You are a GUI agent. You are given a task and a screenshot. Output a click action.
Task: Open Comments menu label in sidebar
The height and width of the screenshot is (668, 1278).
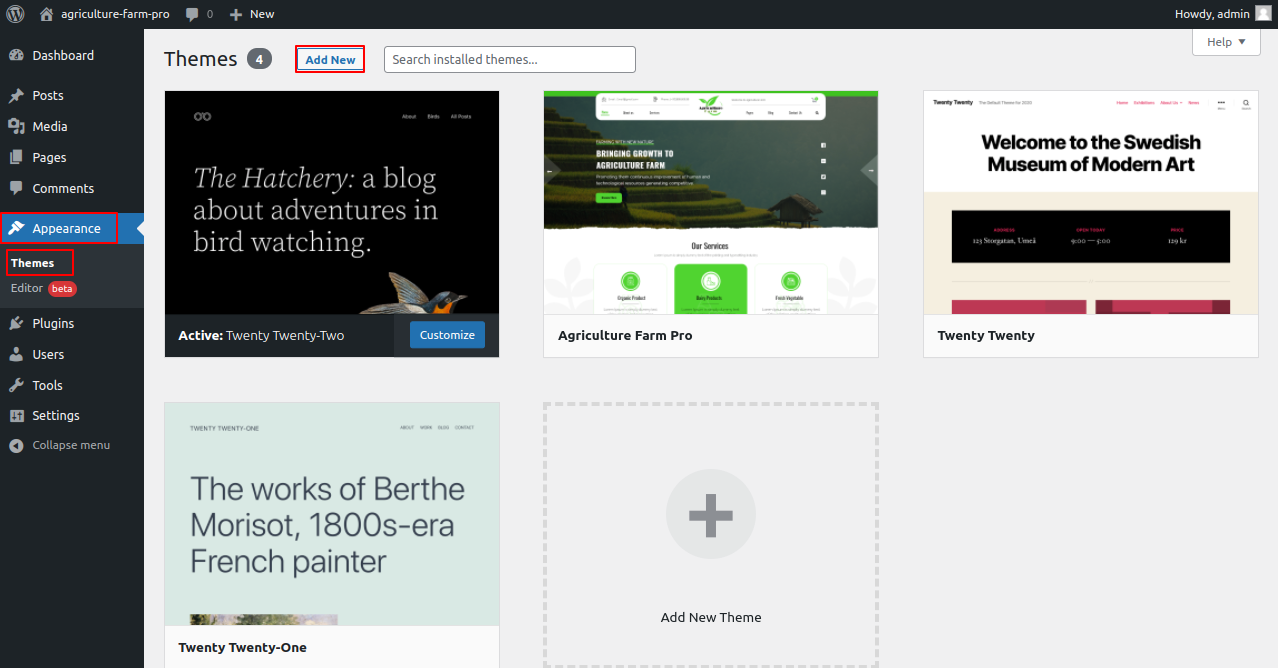pos(63,188)
